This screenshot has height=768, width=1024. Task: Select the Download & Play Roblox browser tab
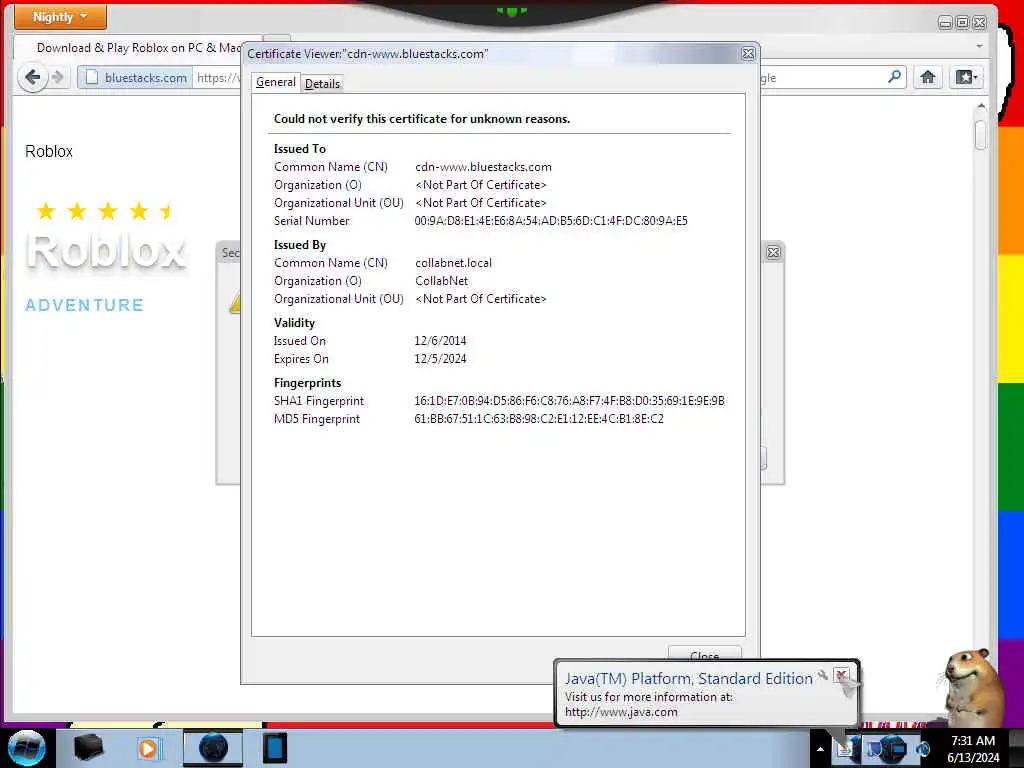(x=138, y=48)
